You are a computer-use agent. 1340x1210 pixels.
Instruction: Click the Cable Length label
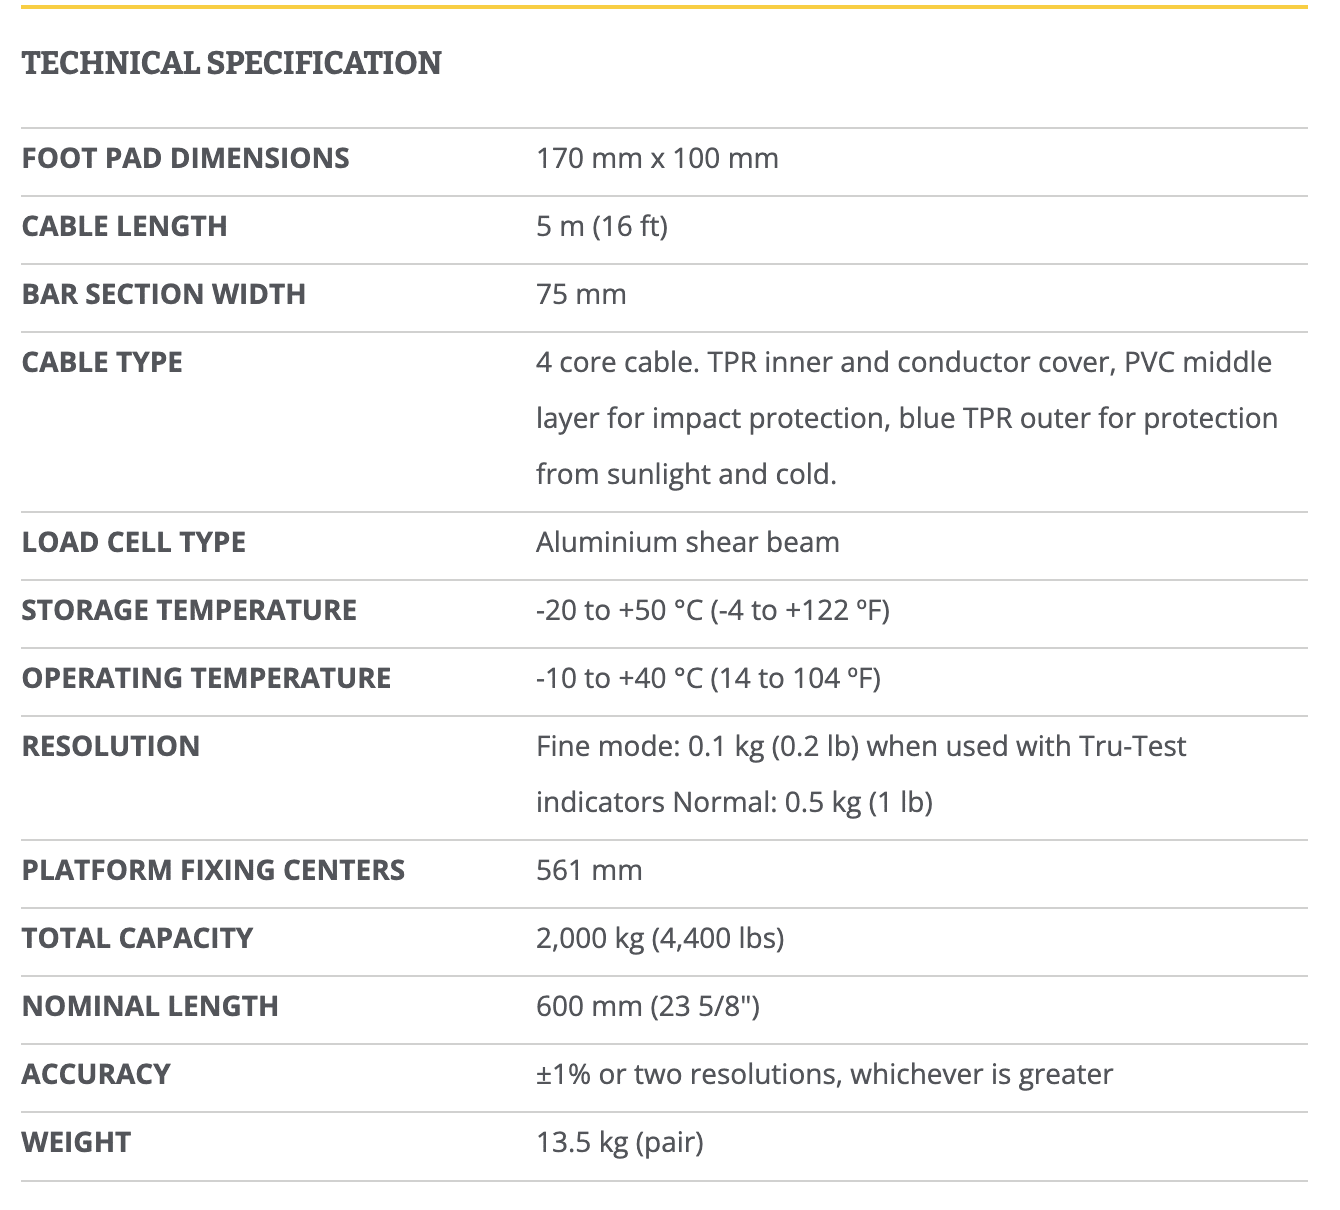point(125,226)
